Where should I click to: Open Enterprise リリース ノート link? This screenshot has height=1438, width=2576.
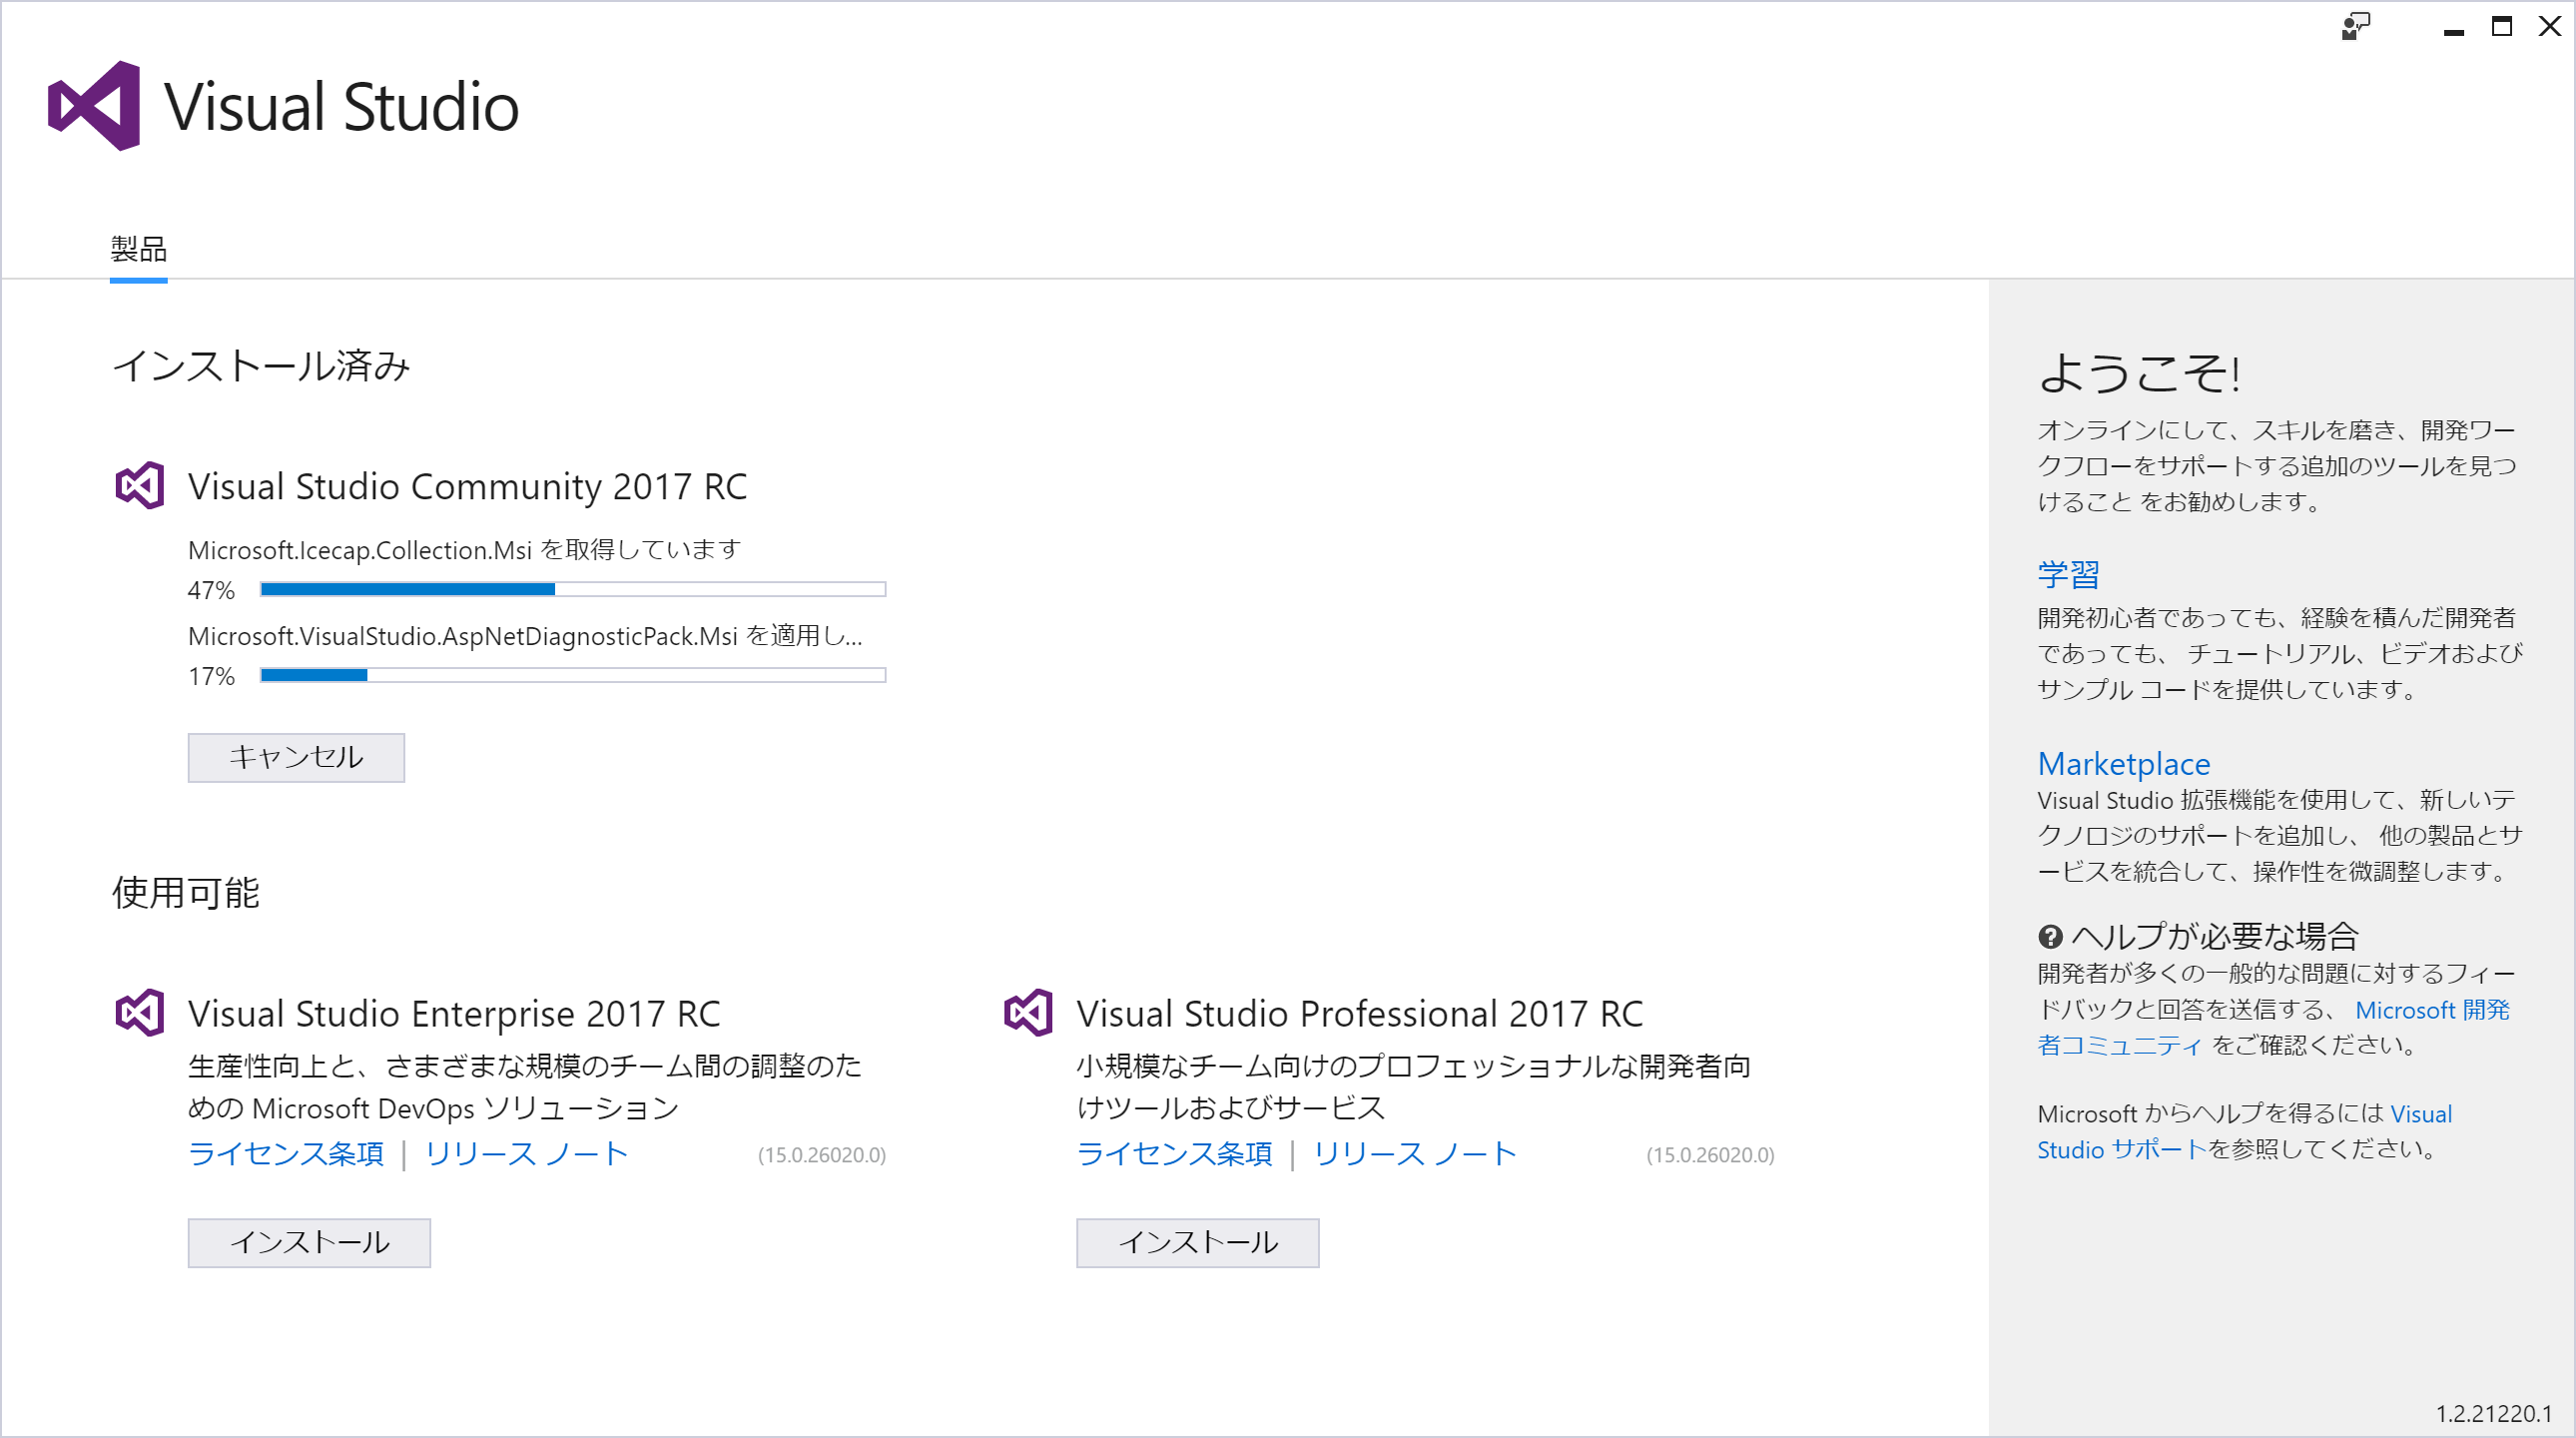coord(526,1154)
